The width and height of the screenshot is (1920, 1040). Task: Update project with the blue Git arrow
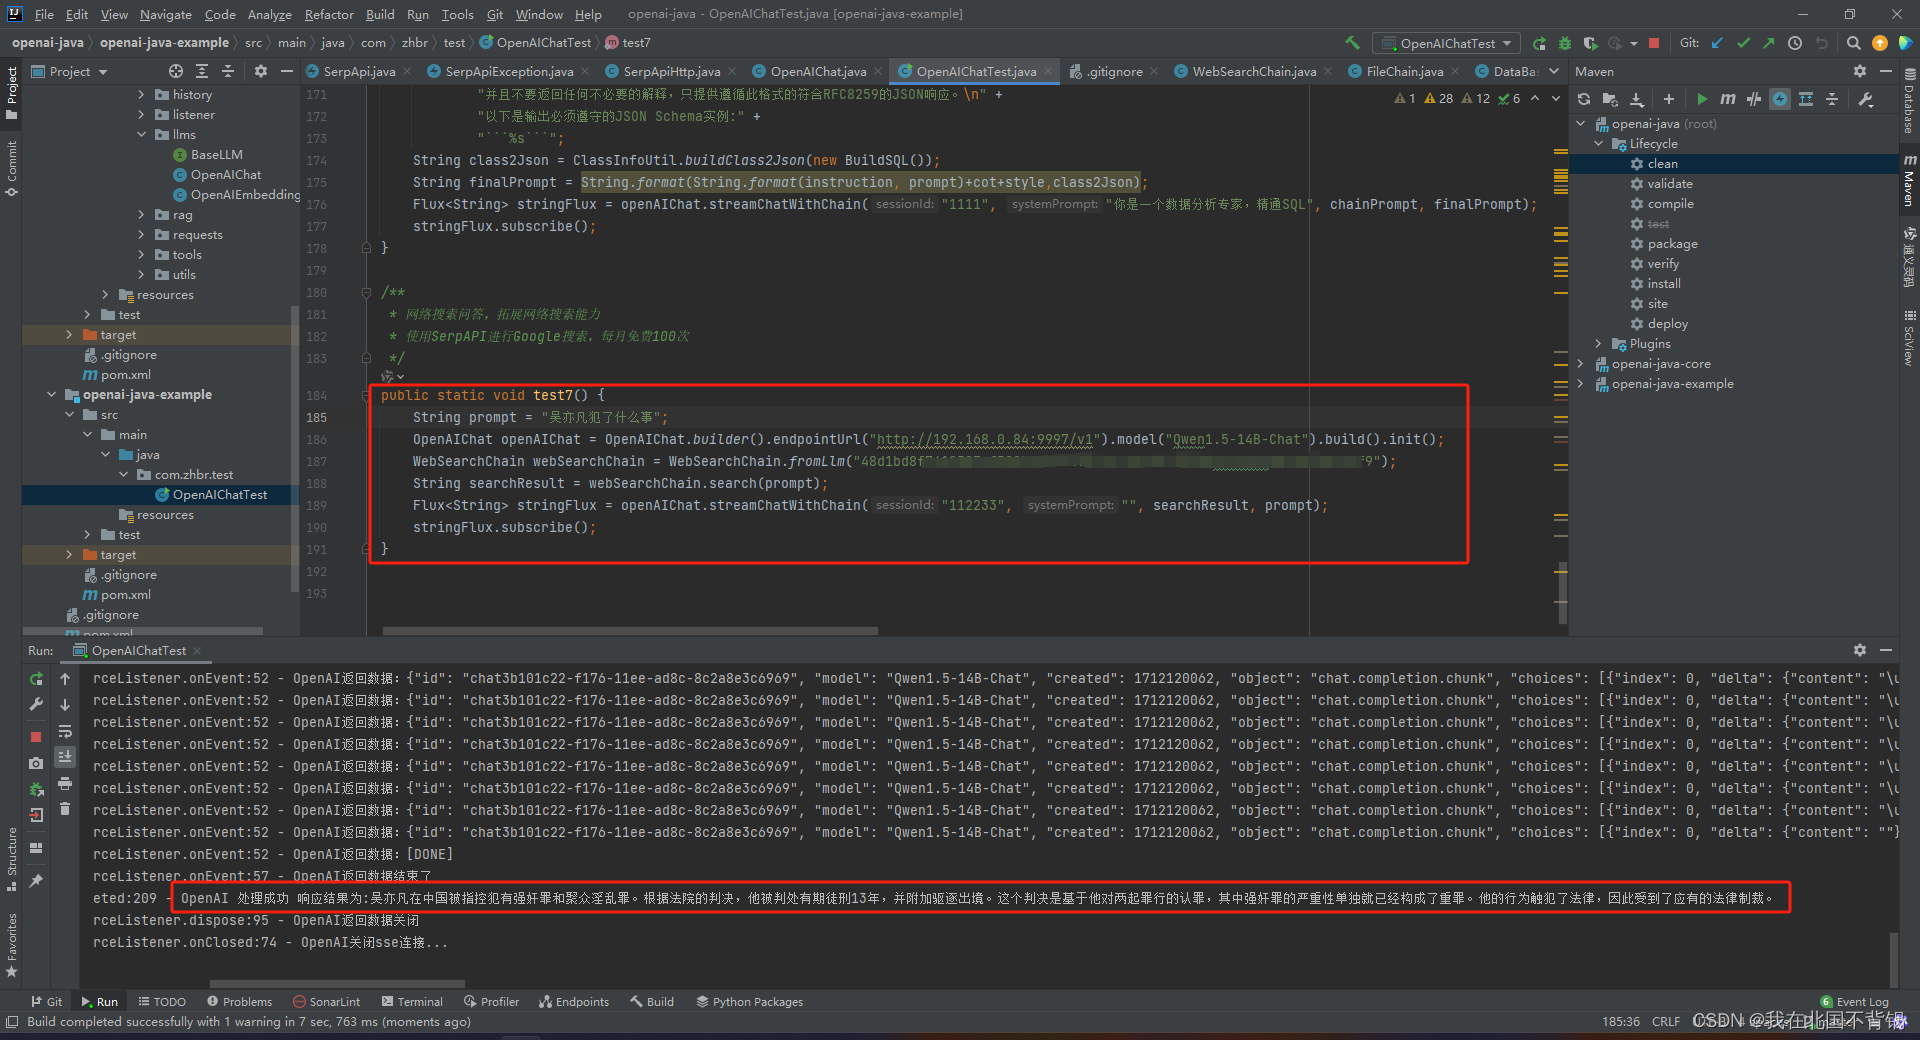[x=1717, y=43]
